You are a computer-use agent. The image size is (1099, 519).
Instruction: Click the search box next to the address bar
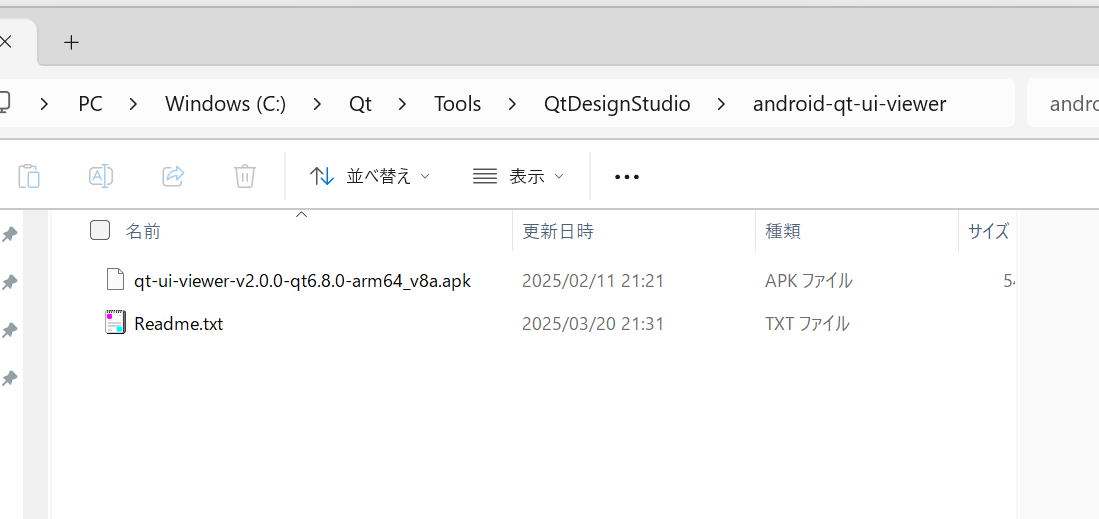pyautogui.click(x=1063, y=104)
